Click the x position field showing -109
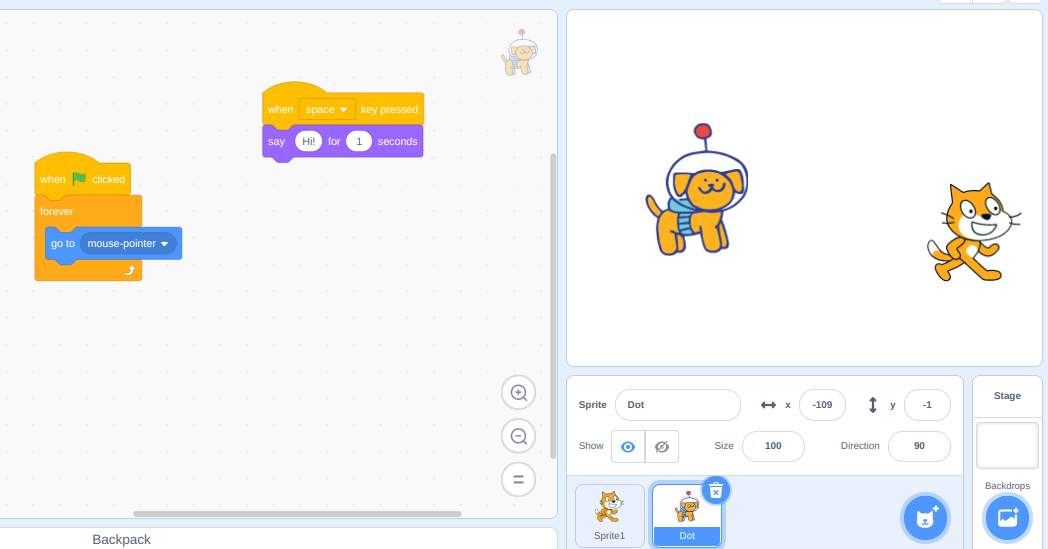This screenshot has height=549, width=1048. (x=822, y=405)
